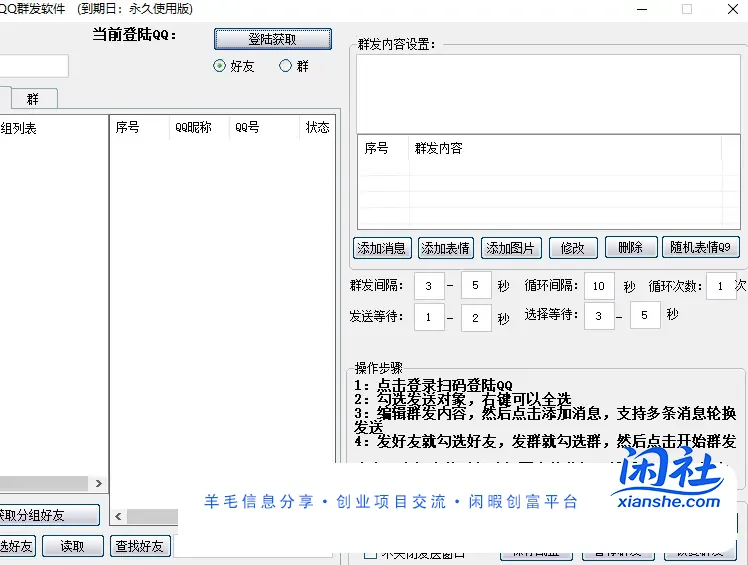This screenshot has width=748, height=565.
Task: Click the 循环次数 count input field
Action: coord(720,286)
